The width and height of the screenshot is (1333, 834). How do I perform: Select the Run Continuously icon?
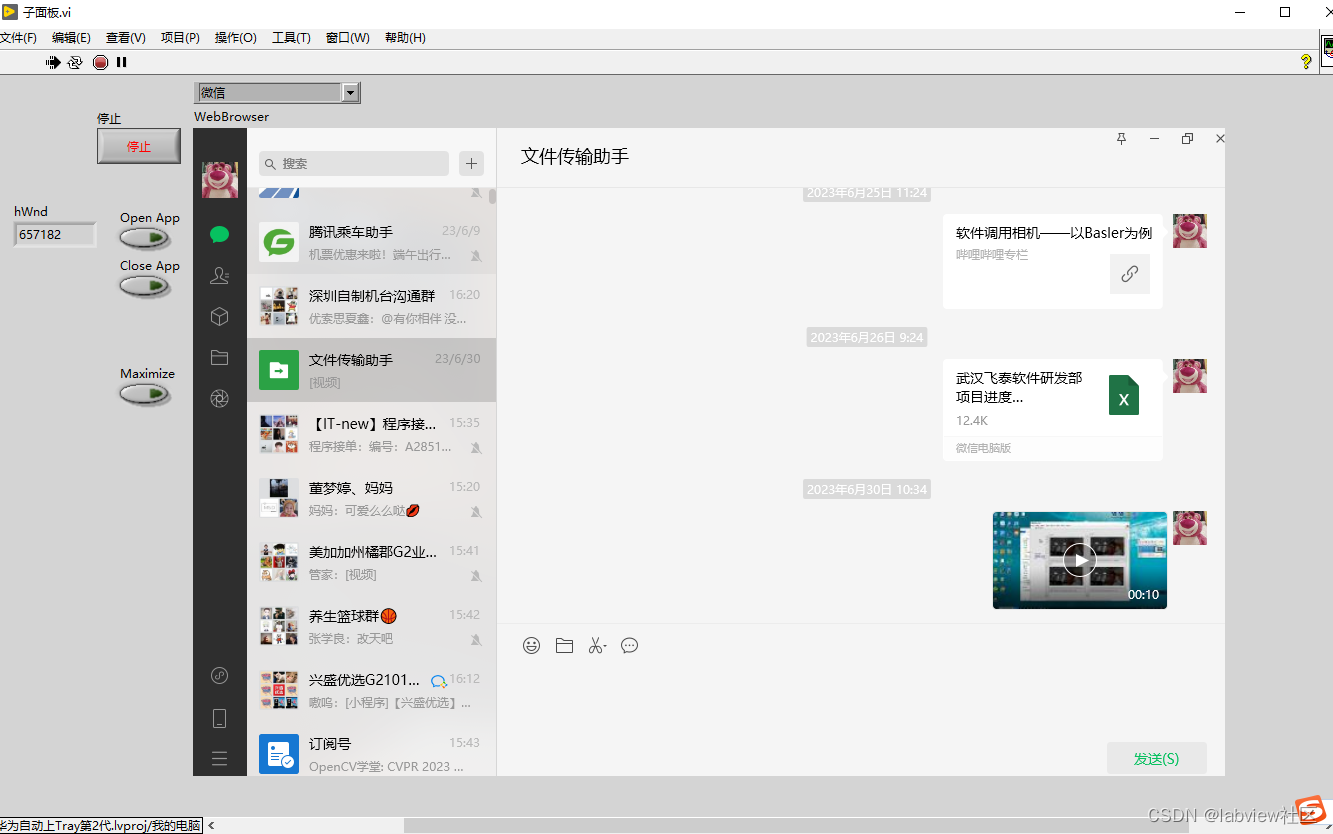click(x=75, y=62)
